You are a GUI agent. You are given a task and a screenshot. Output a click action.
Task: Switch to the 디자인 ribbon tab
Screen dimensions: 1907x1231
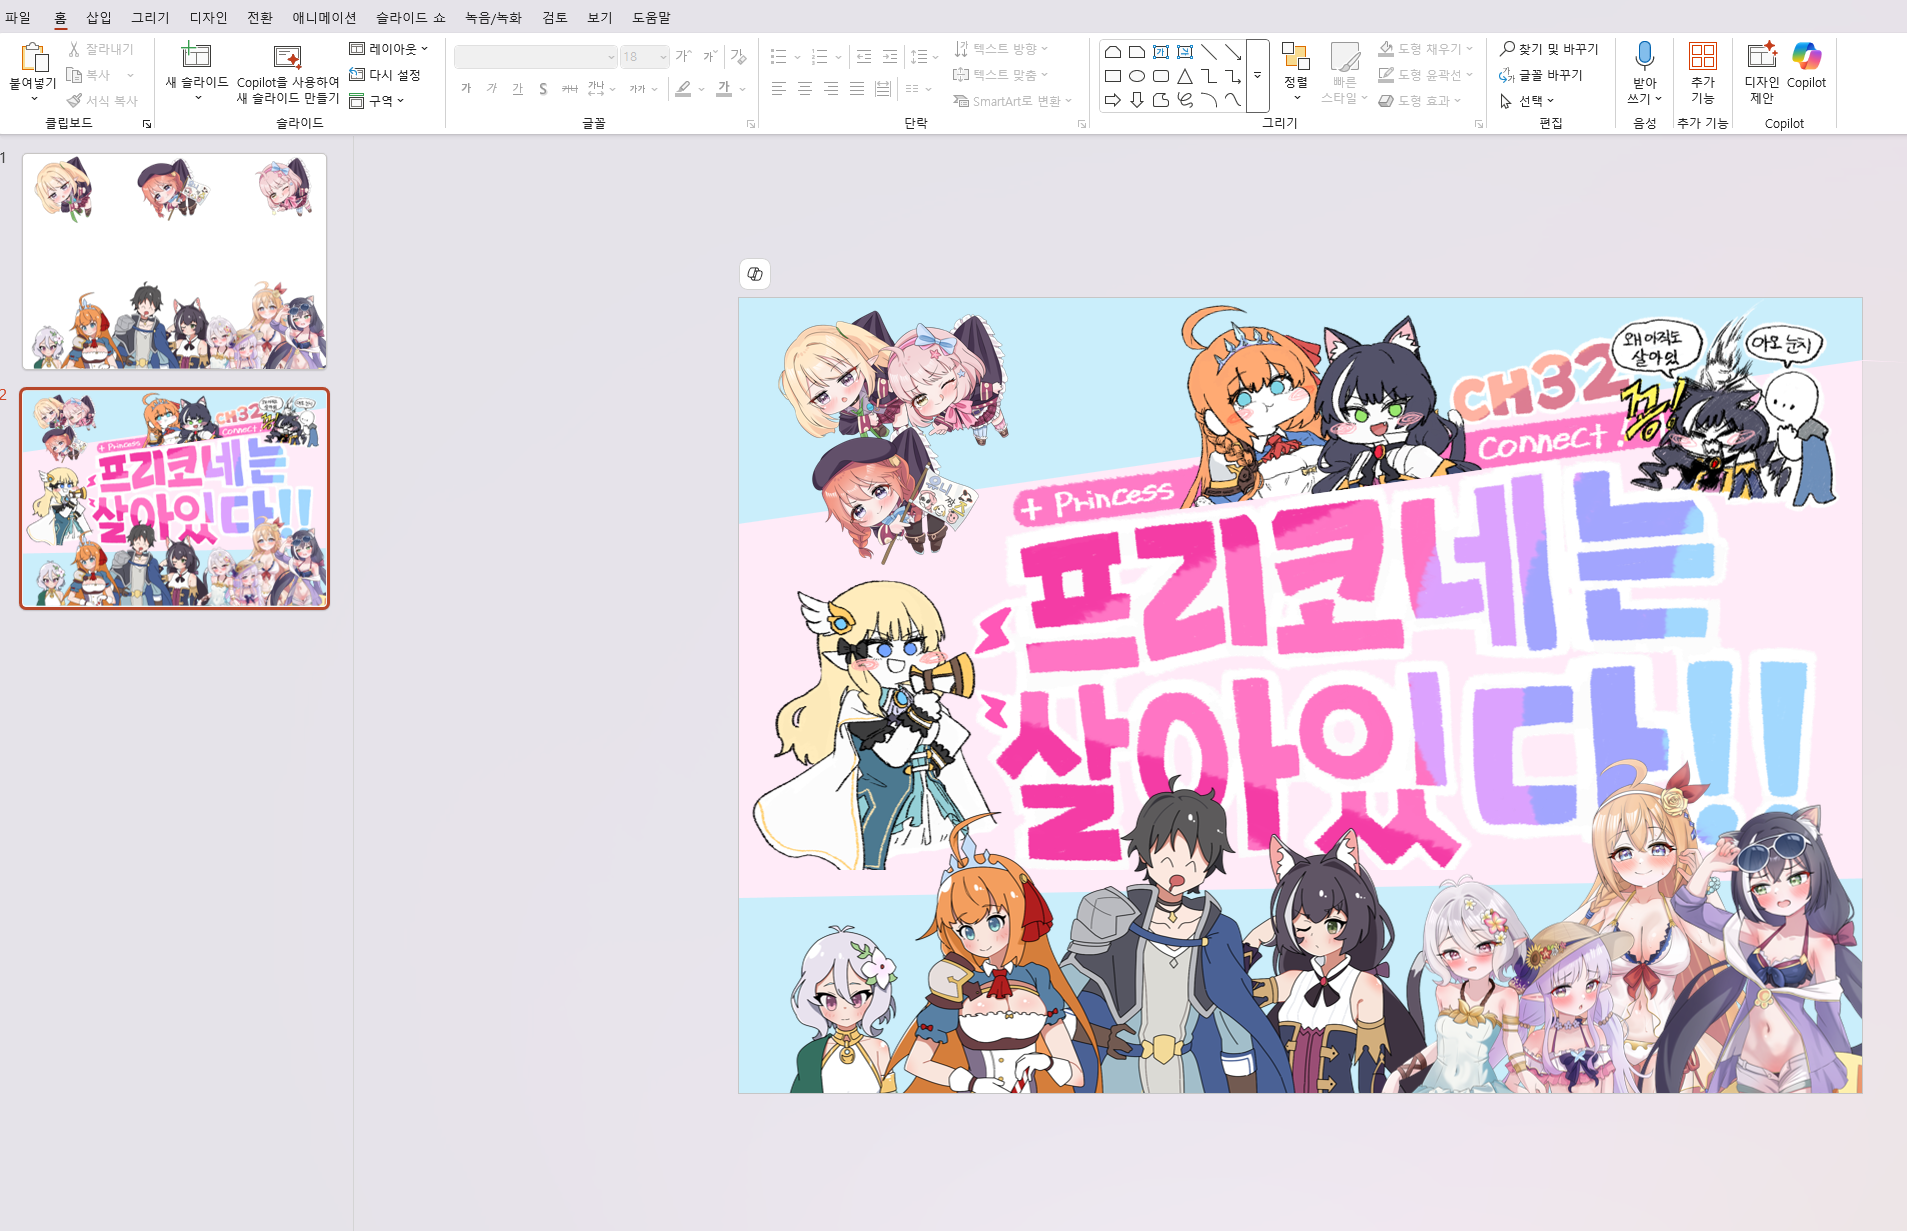(x=209, y=17)
